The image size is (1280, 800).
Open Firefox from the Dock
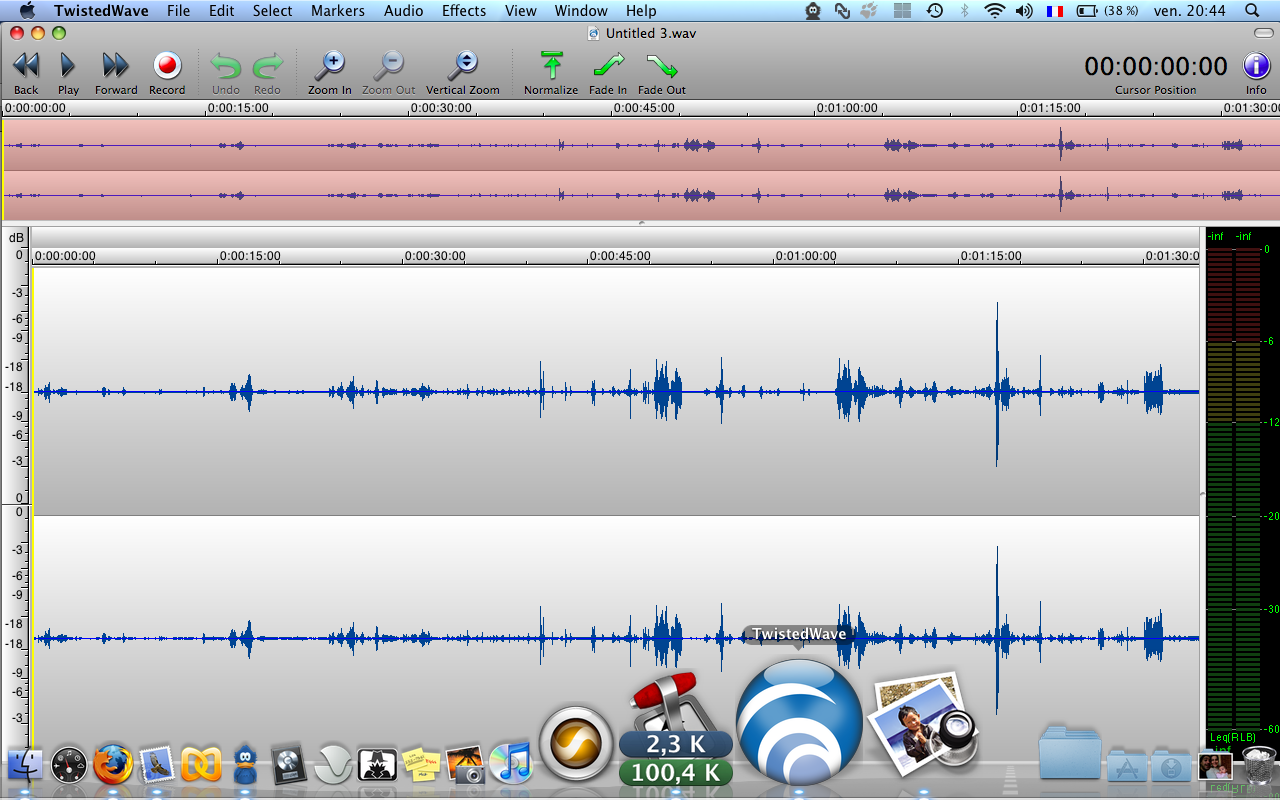coord(113,765)
